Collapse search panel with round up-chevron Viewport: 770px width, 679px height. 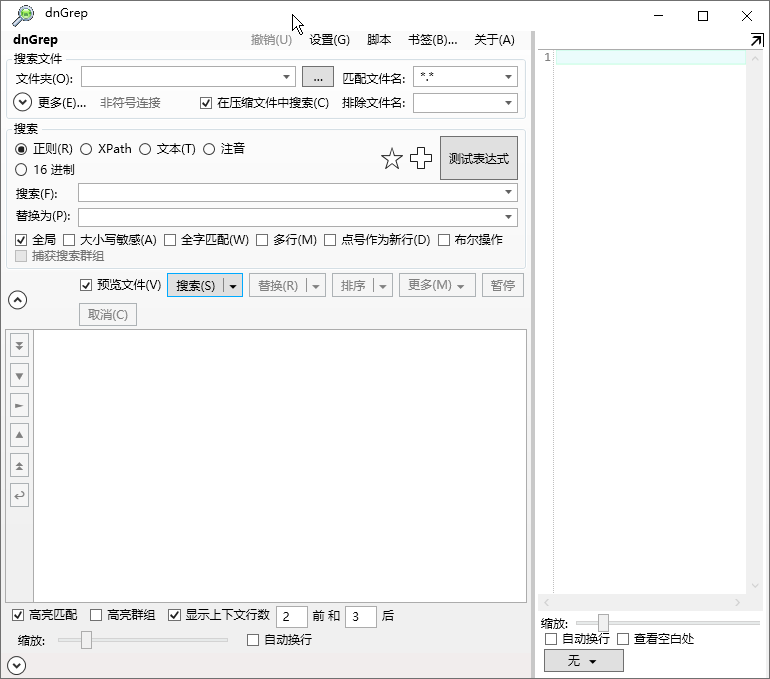17,299
